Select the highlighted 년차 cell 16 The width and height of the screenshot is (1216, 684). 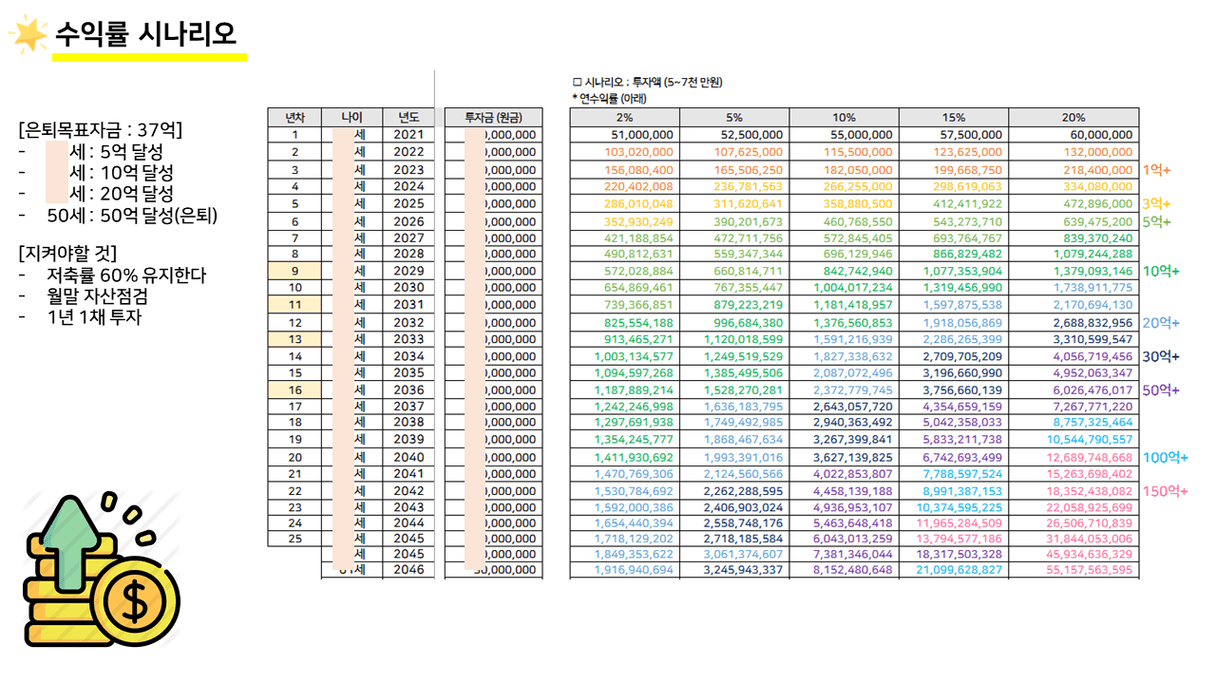pos(295,390)
